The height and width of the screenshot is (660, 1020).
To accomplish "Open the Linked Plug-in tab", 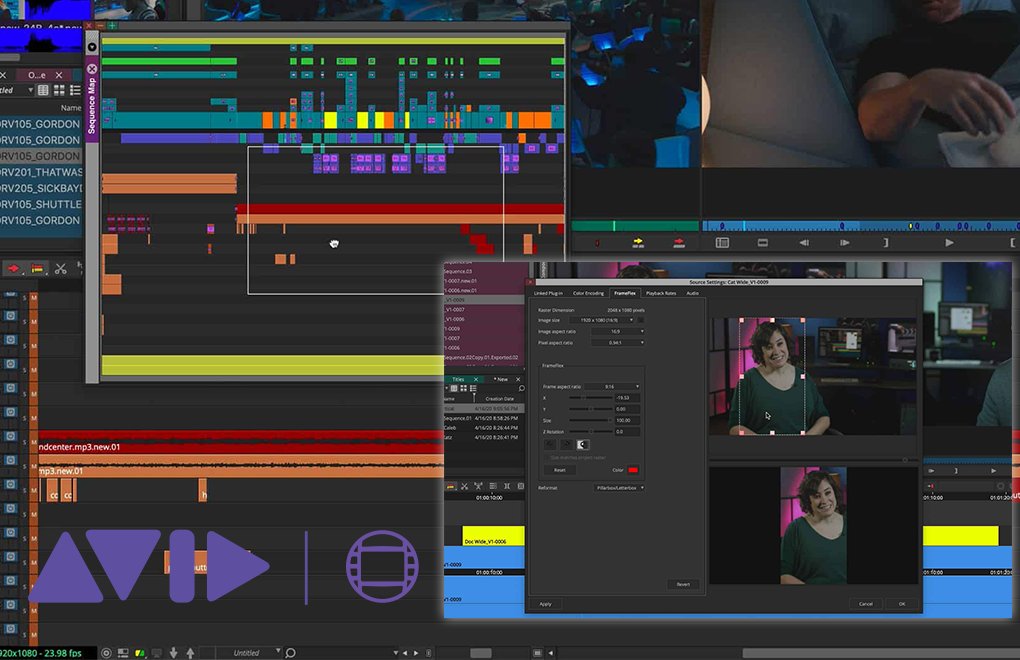I will point(548,293).
